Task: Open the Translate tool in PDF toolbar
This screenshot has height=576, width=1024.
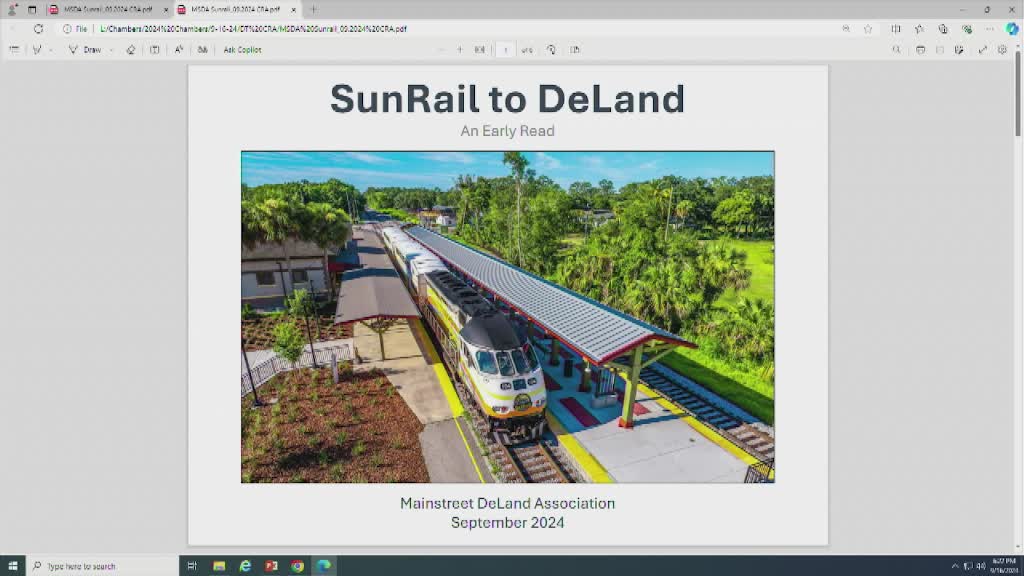Action: [202, 50]
